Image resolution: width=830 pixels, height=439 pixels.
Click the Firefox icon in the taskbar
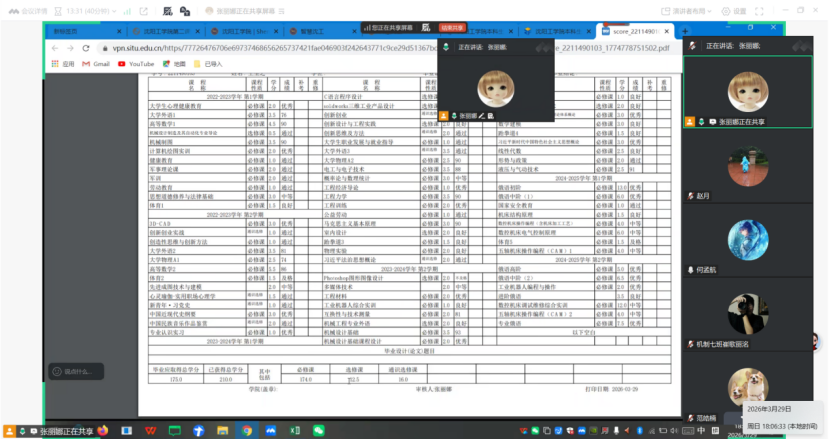point(101,430)
